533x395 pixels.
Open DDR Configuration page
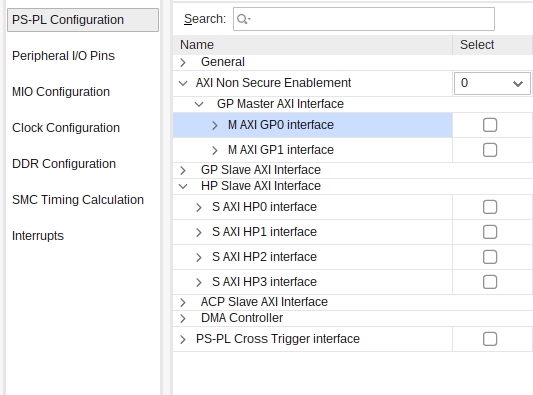coord(64,164)
